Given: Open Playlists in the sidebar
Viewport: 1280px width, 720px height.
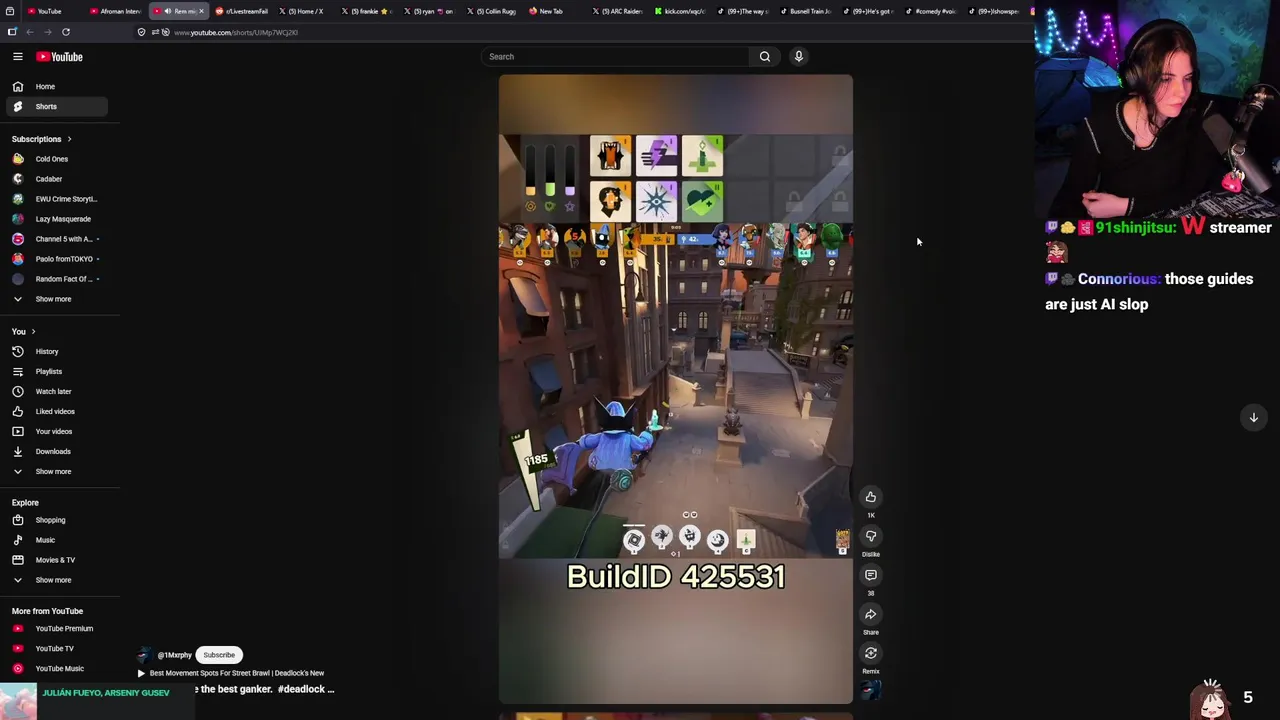Looking at the screenshot, I should [x=57, y=372].
